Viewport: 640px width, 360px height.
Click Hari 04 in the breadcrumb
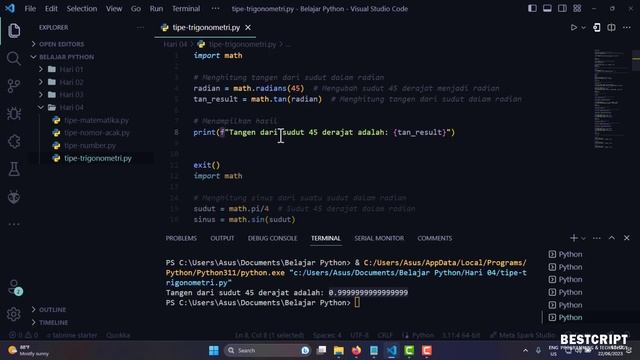(x=175, y=44)
